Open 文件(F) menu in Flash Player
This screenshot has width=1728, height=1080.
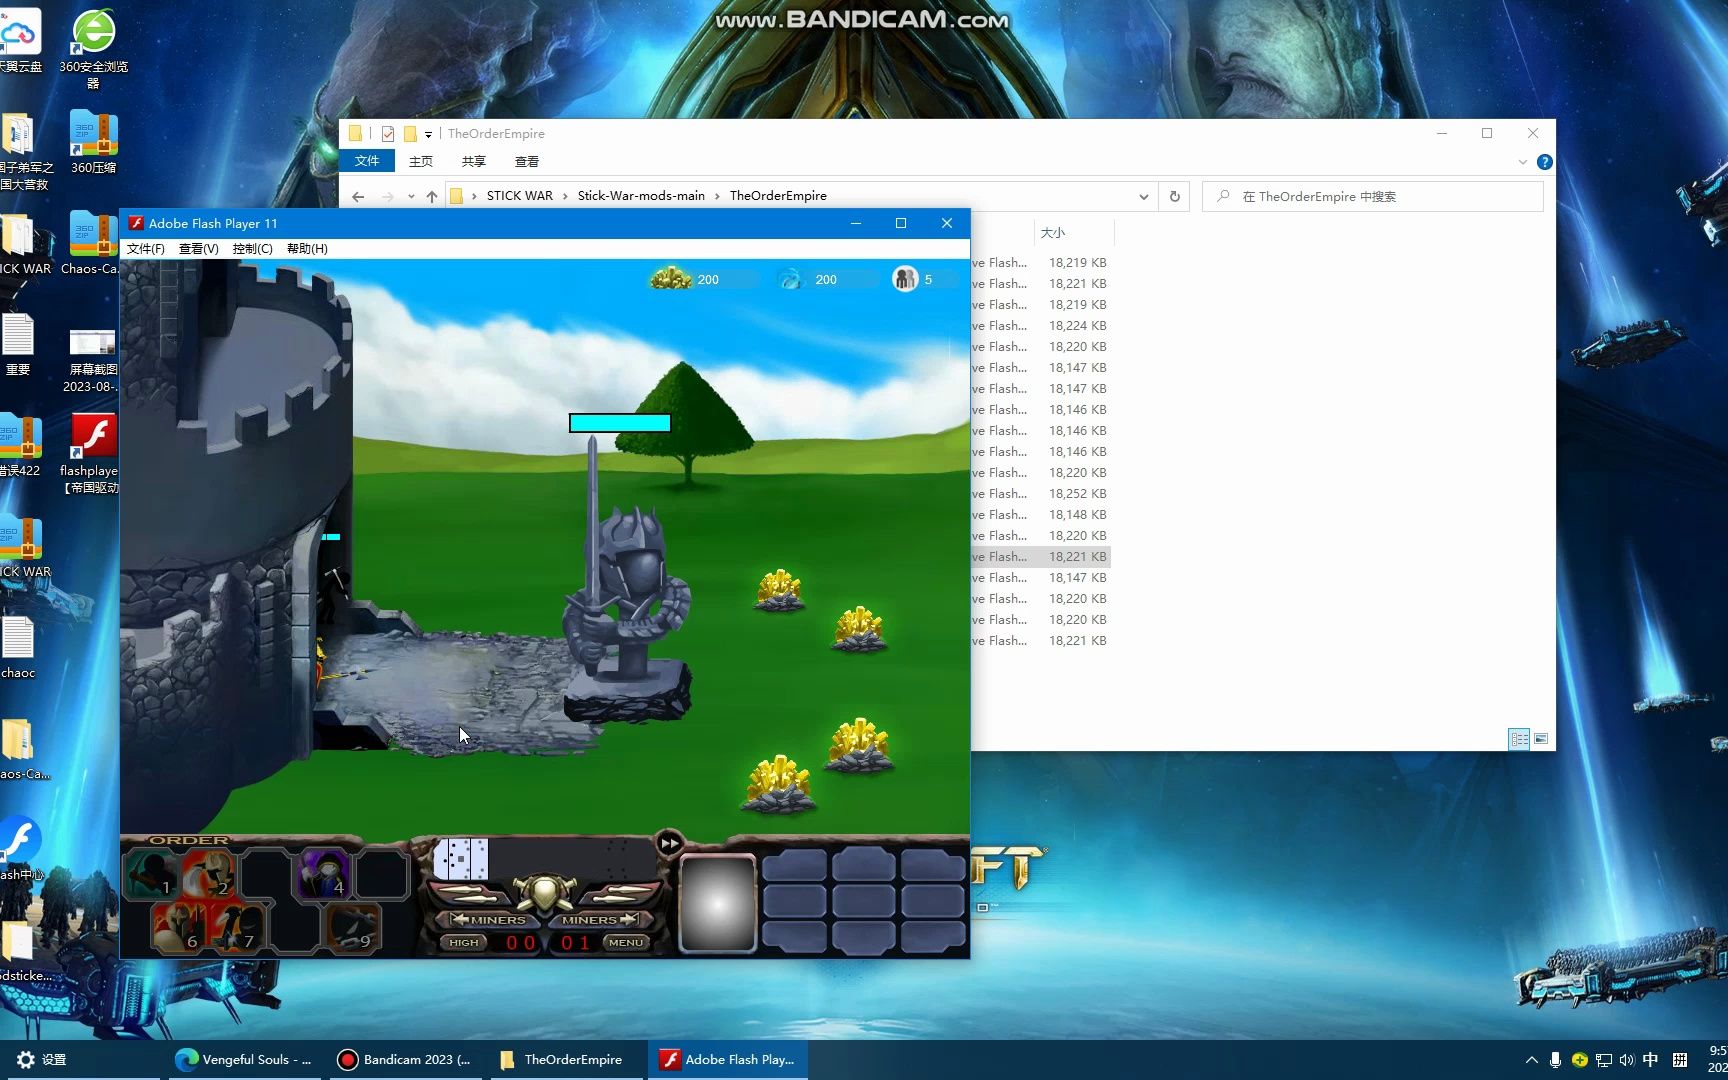click(145, 249)
